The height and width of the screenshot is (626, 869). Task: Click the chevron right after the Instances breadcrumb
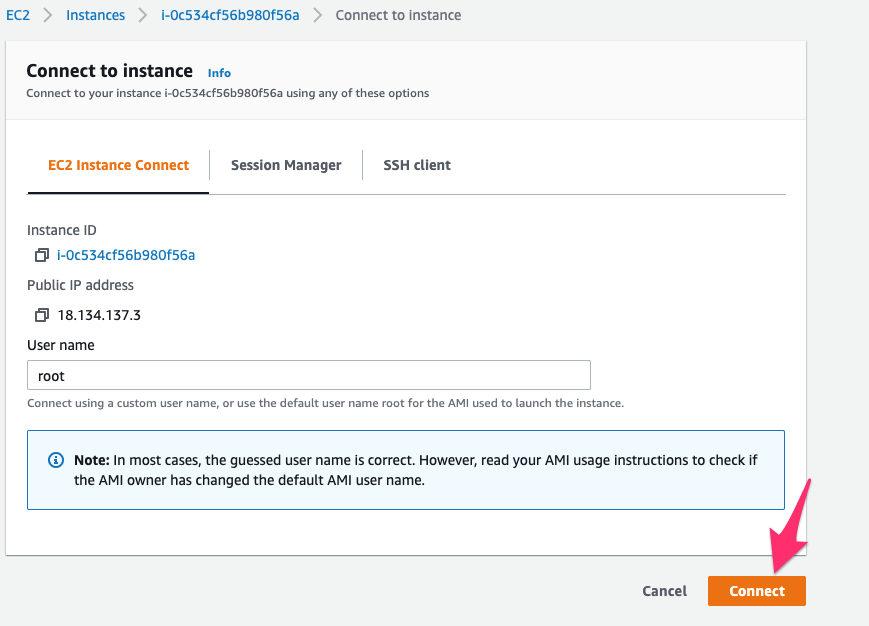point(142,16)
